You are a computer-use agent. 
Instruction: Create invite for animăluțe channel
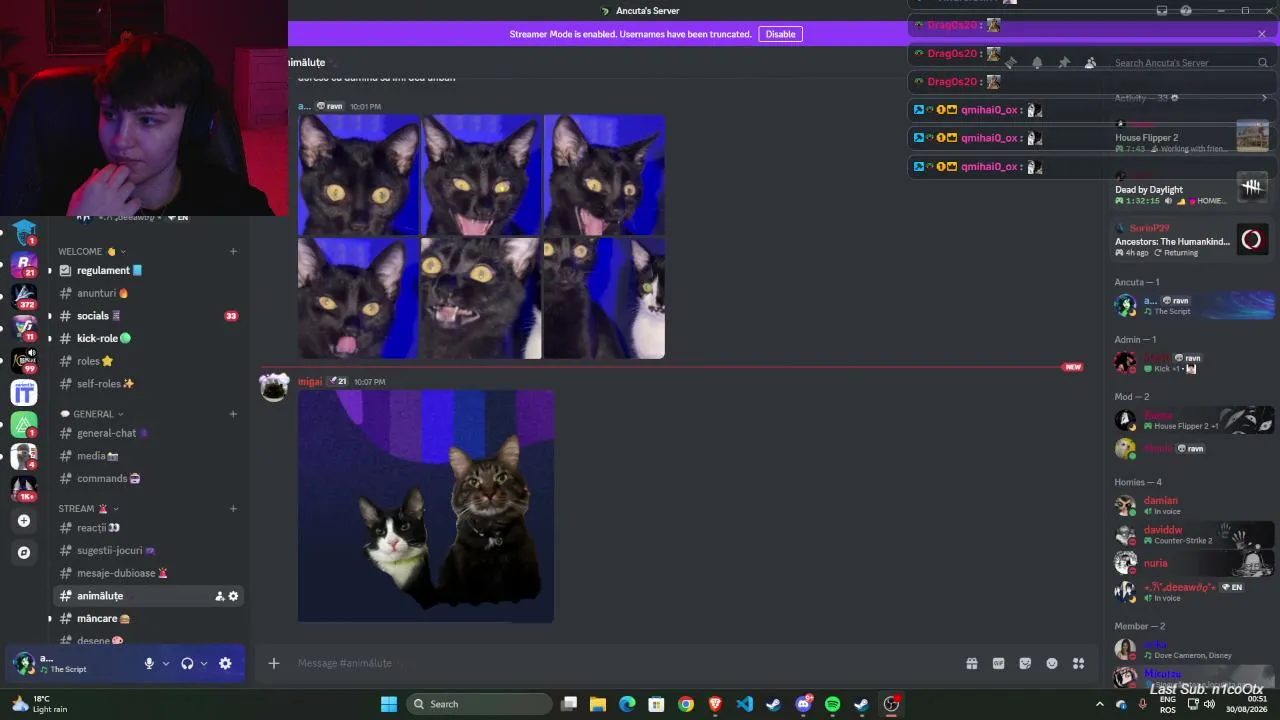(x=219, y=596)
